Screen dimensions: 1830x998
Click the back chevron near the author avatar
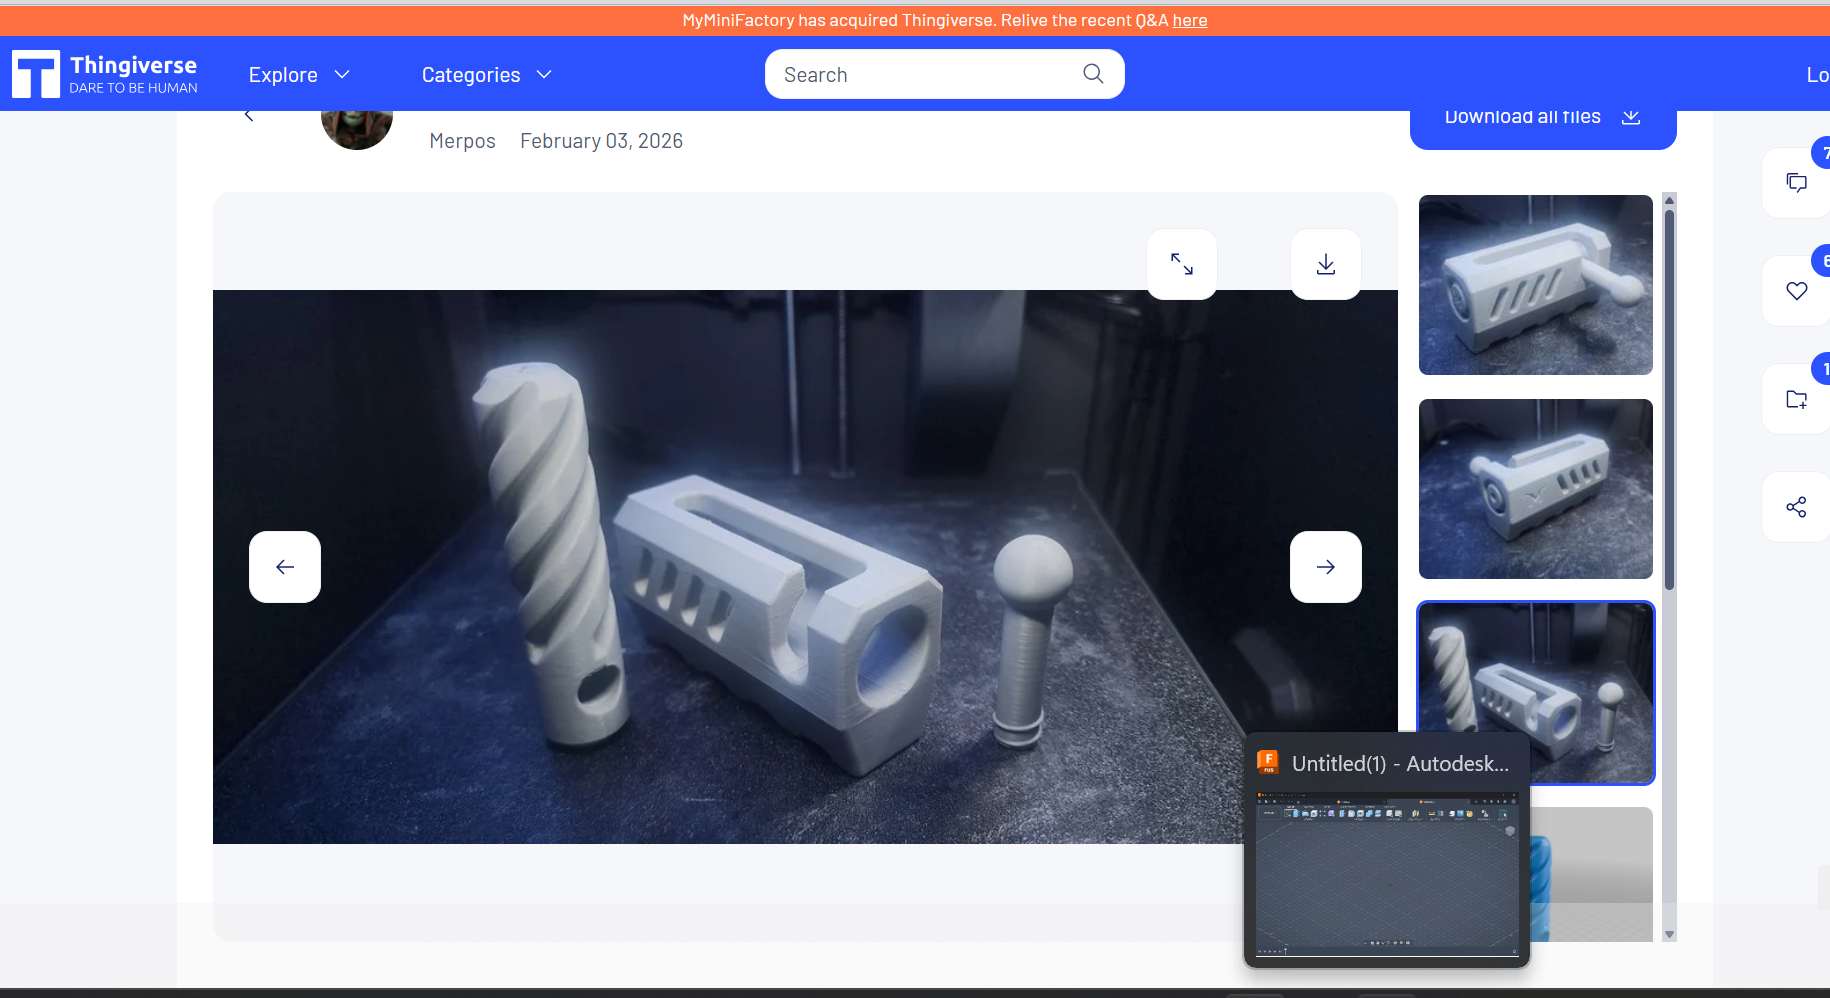click(x=249, y=112)
